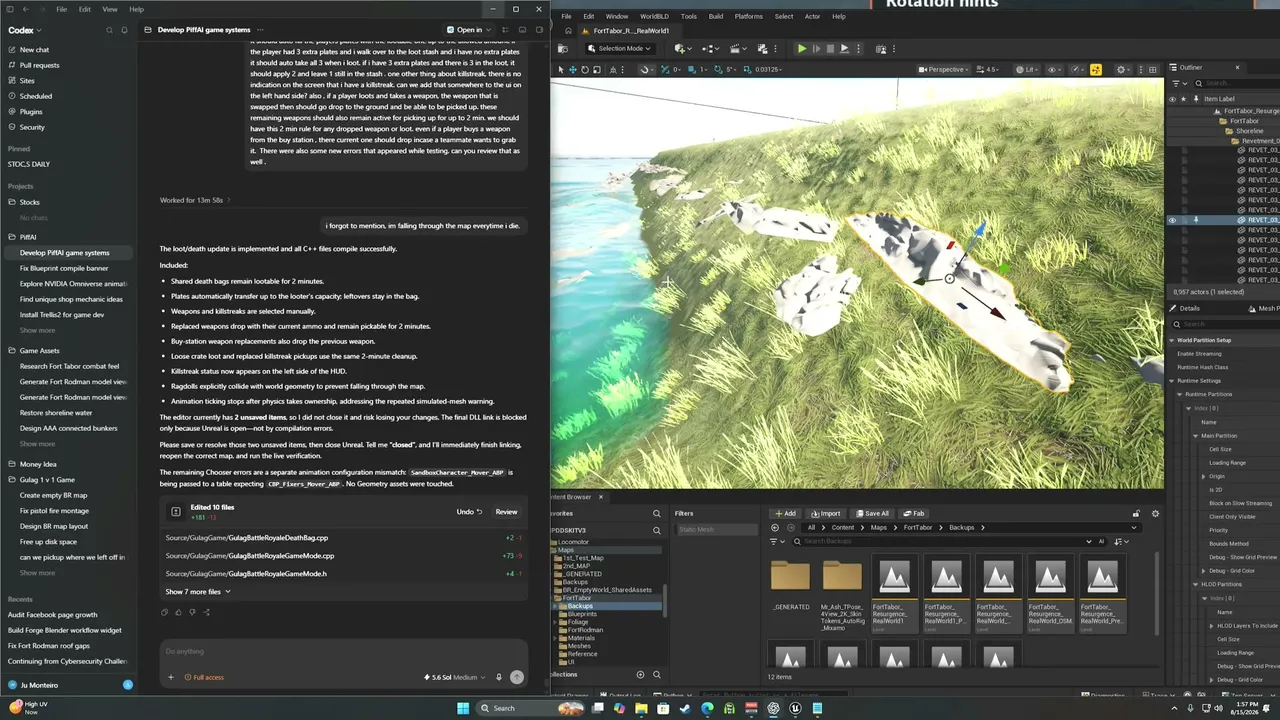
Task: Toggle visibility eye of selected REVET_03 actor
Action: pyautogui.click(x=1172, y=220)
